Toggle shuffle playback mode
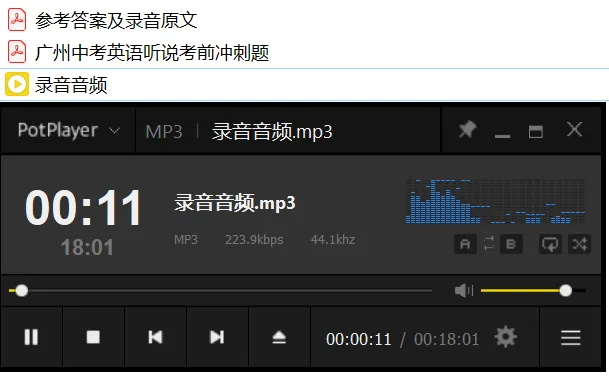609x377 pixels. [x=579, y=244]
